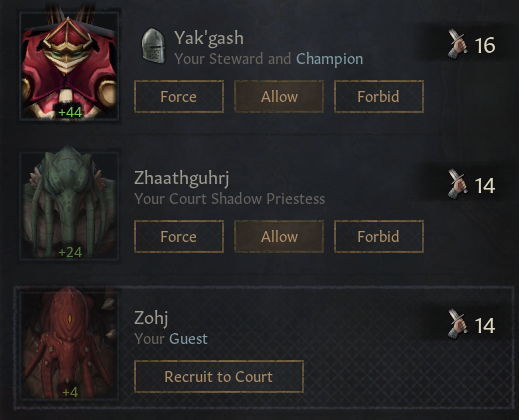Click the knight helmet icon beside Yak'gash
The height and width of the screenshot is (420, 519).
tap(153, 46)
